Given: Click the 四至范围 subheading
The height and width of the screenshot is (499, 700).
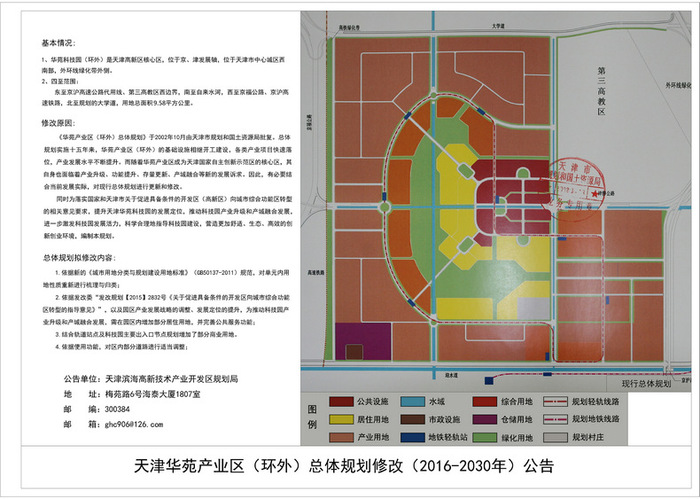Looking at the screenshot, I should 61,81.
